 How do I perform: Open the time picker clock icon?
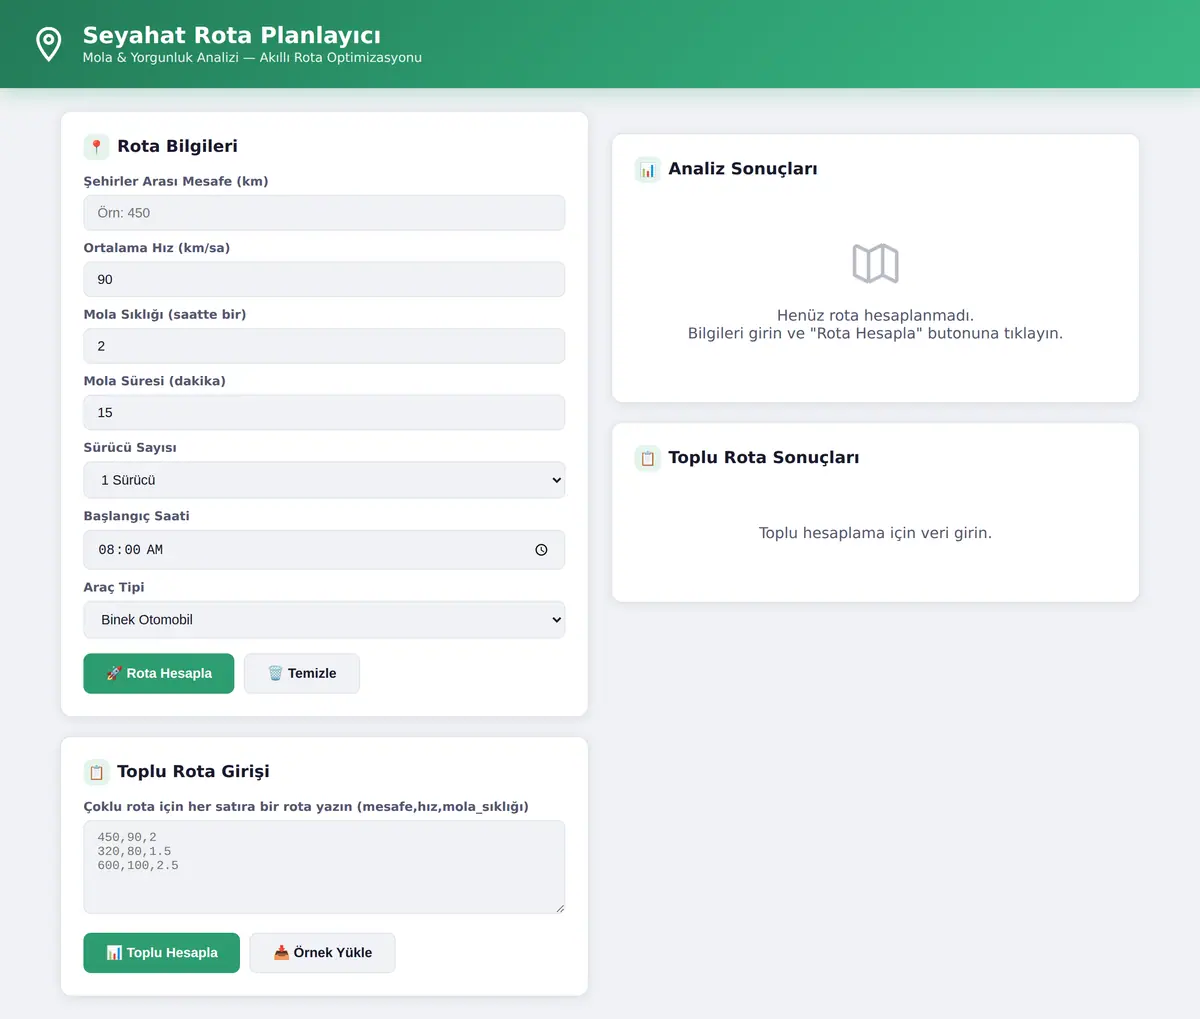tap(541, 550)
